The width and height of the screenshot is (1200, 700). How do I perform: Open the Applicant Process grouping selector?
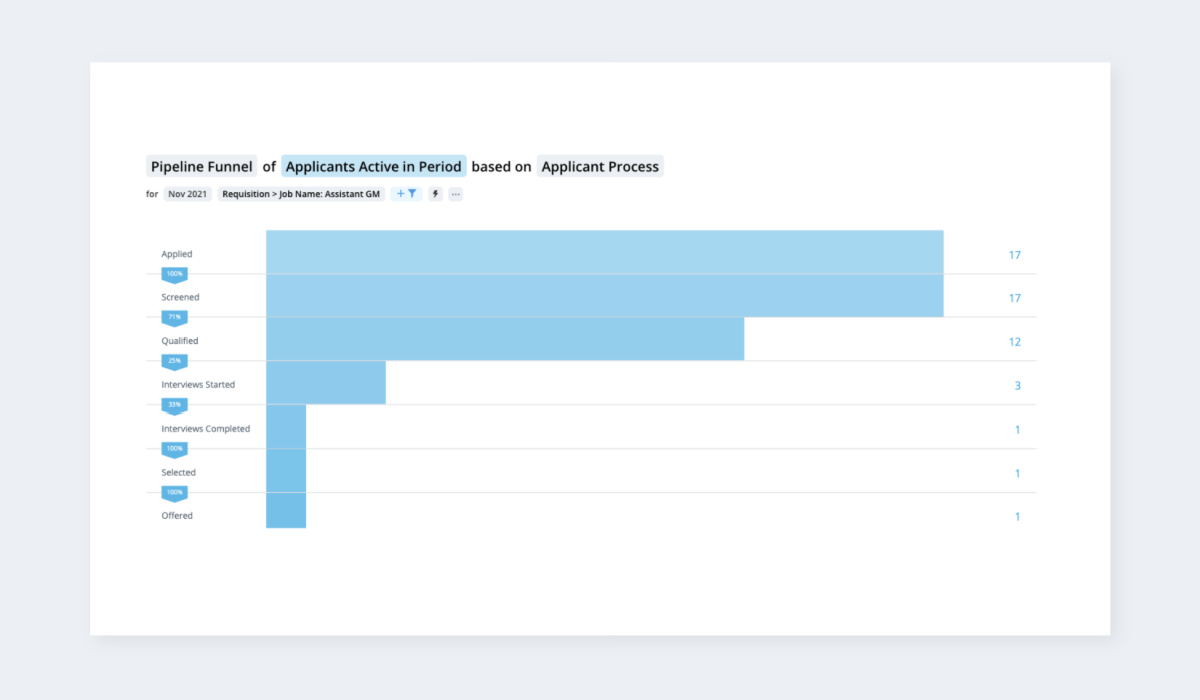(600, 167)
